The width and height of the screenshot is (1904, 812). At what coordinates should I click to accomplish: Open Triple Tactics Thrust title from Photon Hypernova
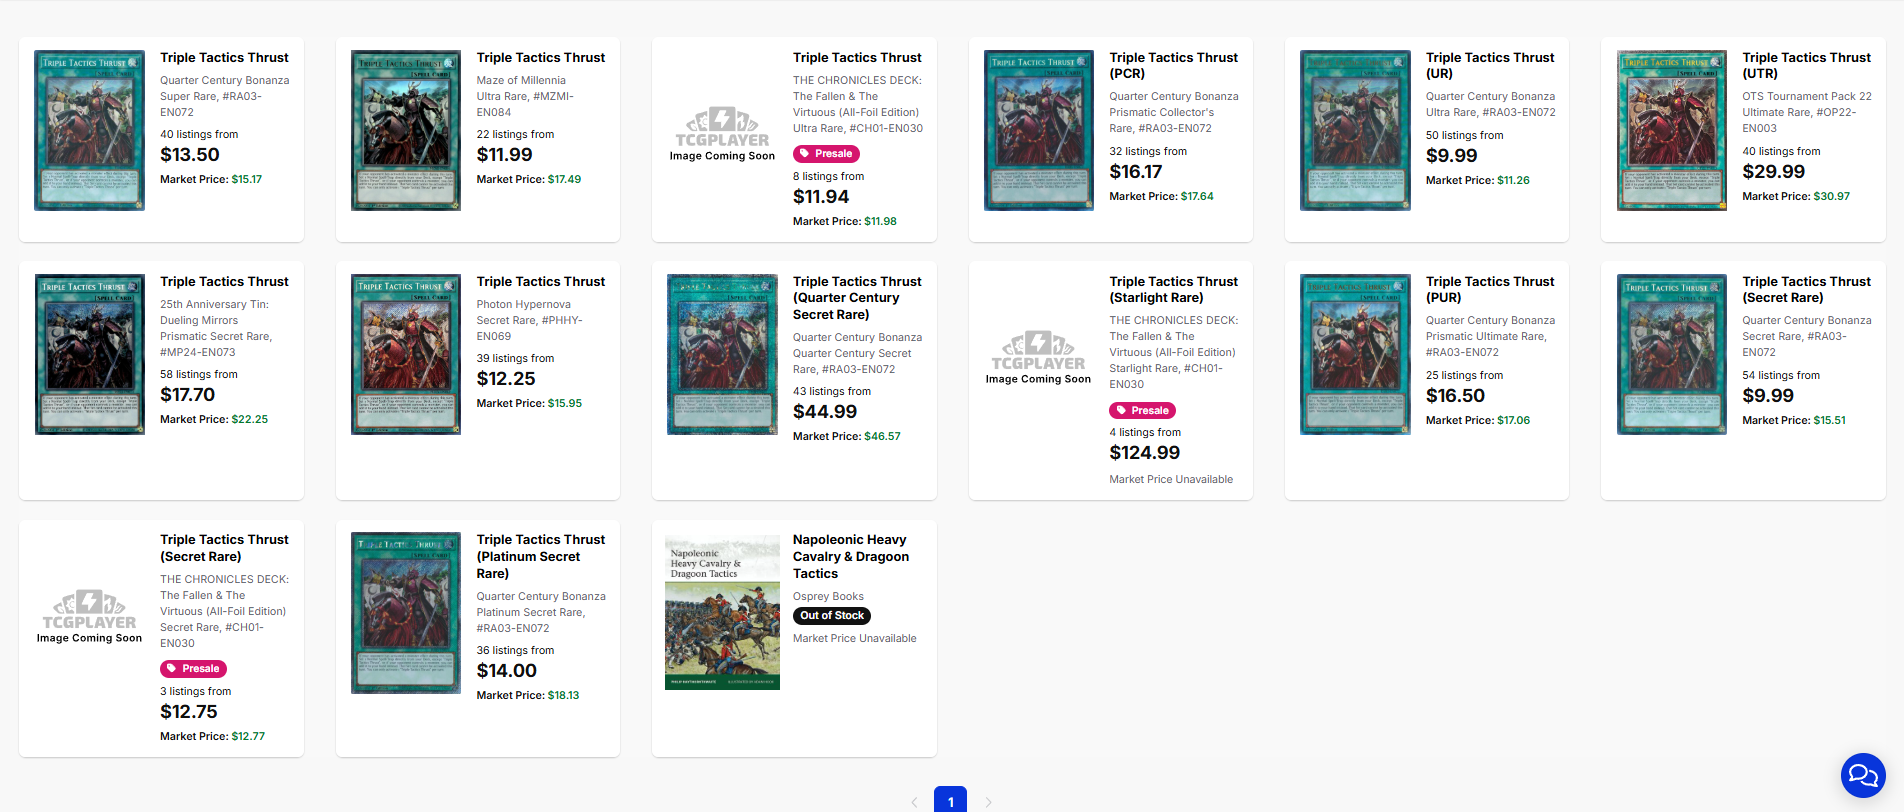(x=541, y=282)
